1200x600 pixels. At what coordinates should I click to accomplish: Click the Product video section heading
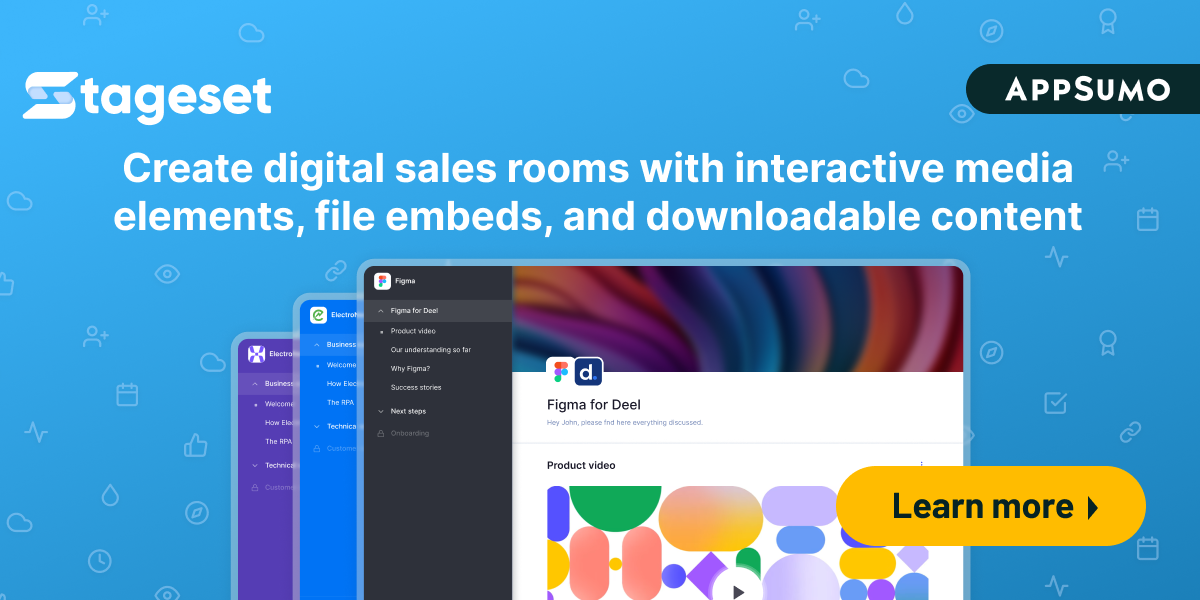click(x=581, y=465)
